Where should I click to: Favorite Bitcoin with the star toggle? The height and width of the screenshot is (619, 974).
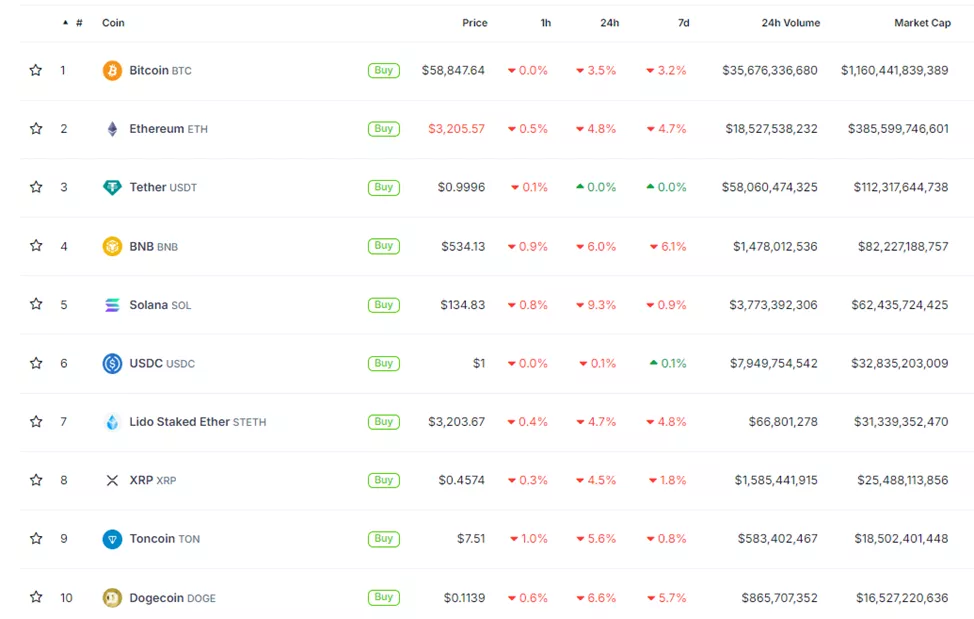(36, 70)
